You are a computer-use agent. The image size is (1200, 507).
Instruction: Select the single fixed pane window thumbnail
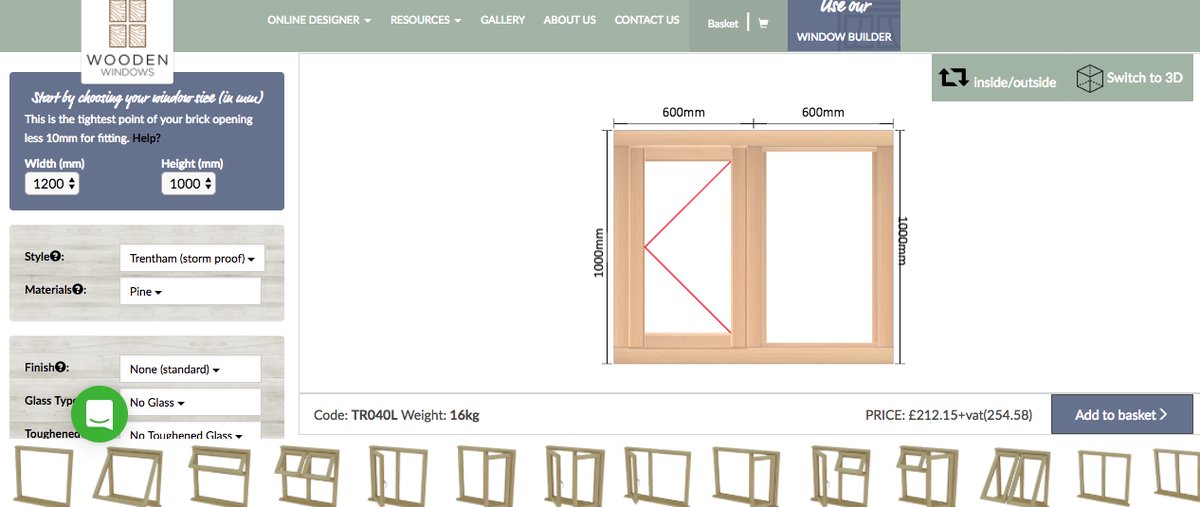pos(45,474)
